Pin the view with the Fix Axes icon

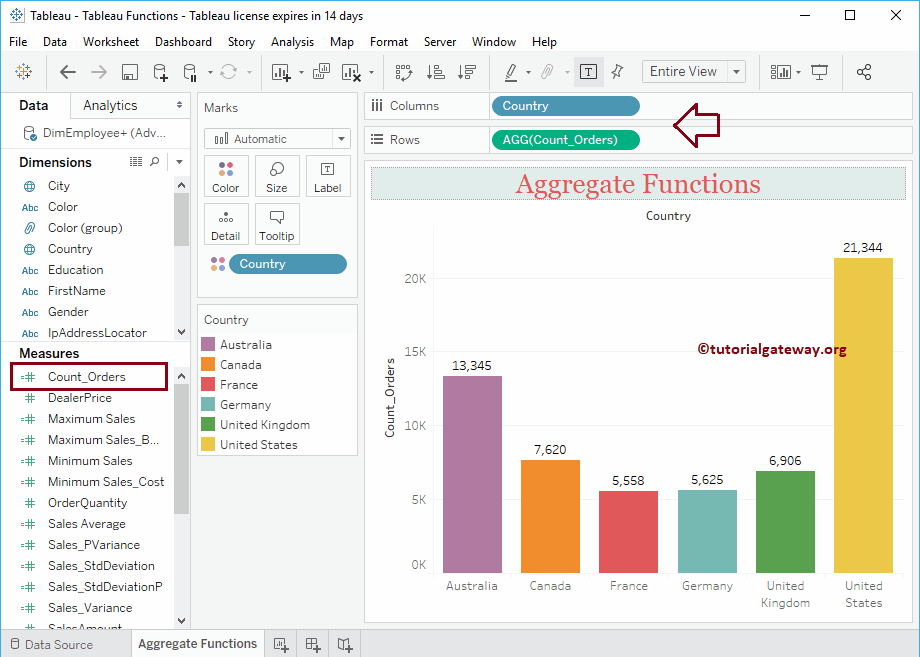pyautogui.click(x=617, y=71)
